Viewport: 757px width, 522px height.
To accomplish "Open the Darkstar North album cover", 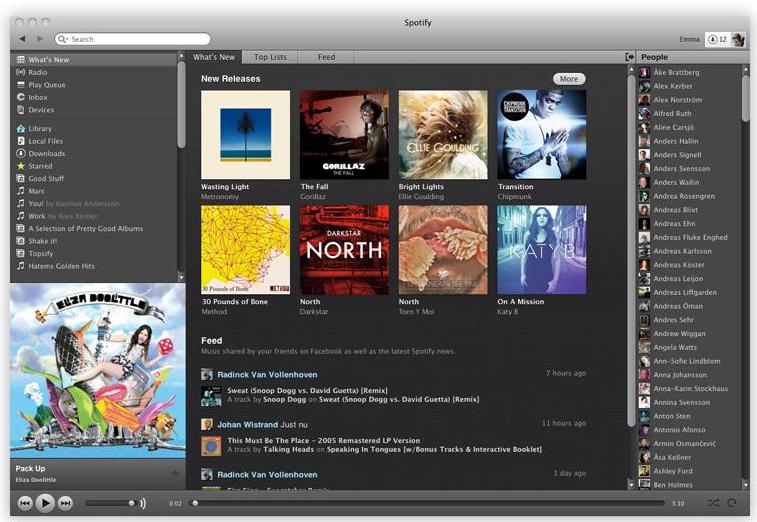I will pyautogui.click(x=344, y=250).
